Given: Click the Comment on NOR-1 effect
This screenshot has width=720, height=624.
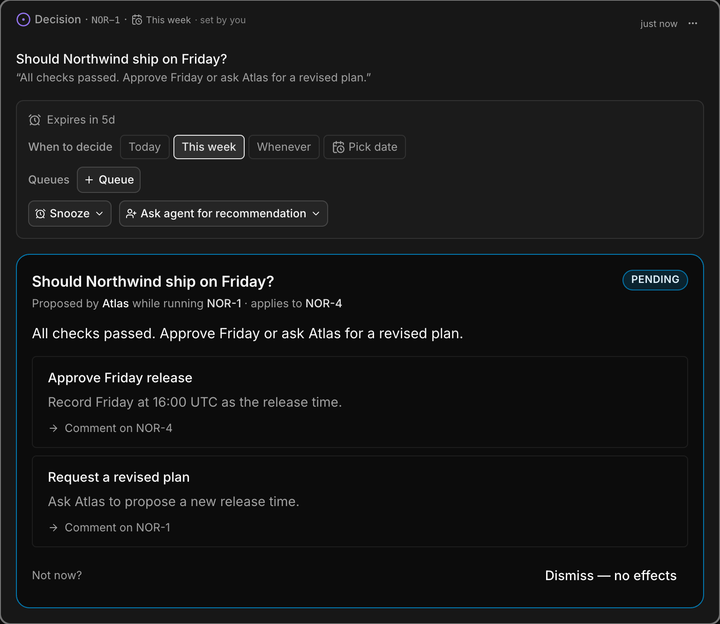Looking at the screenshot, I should tap(109, 527).
